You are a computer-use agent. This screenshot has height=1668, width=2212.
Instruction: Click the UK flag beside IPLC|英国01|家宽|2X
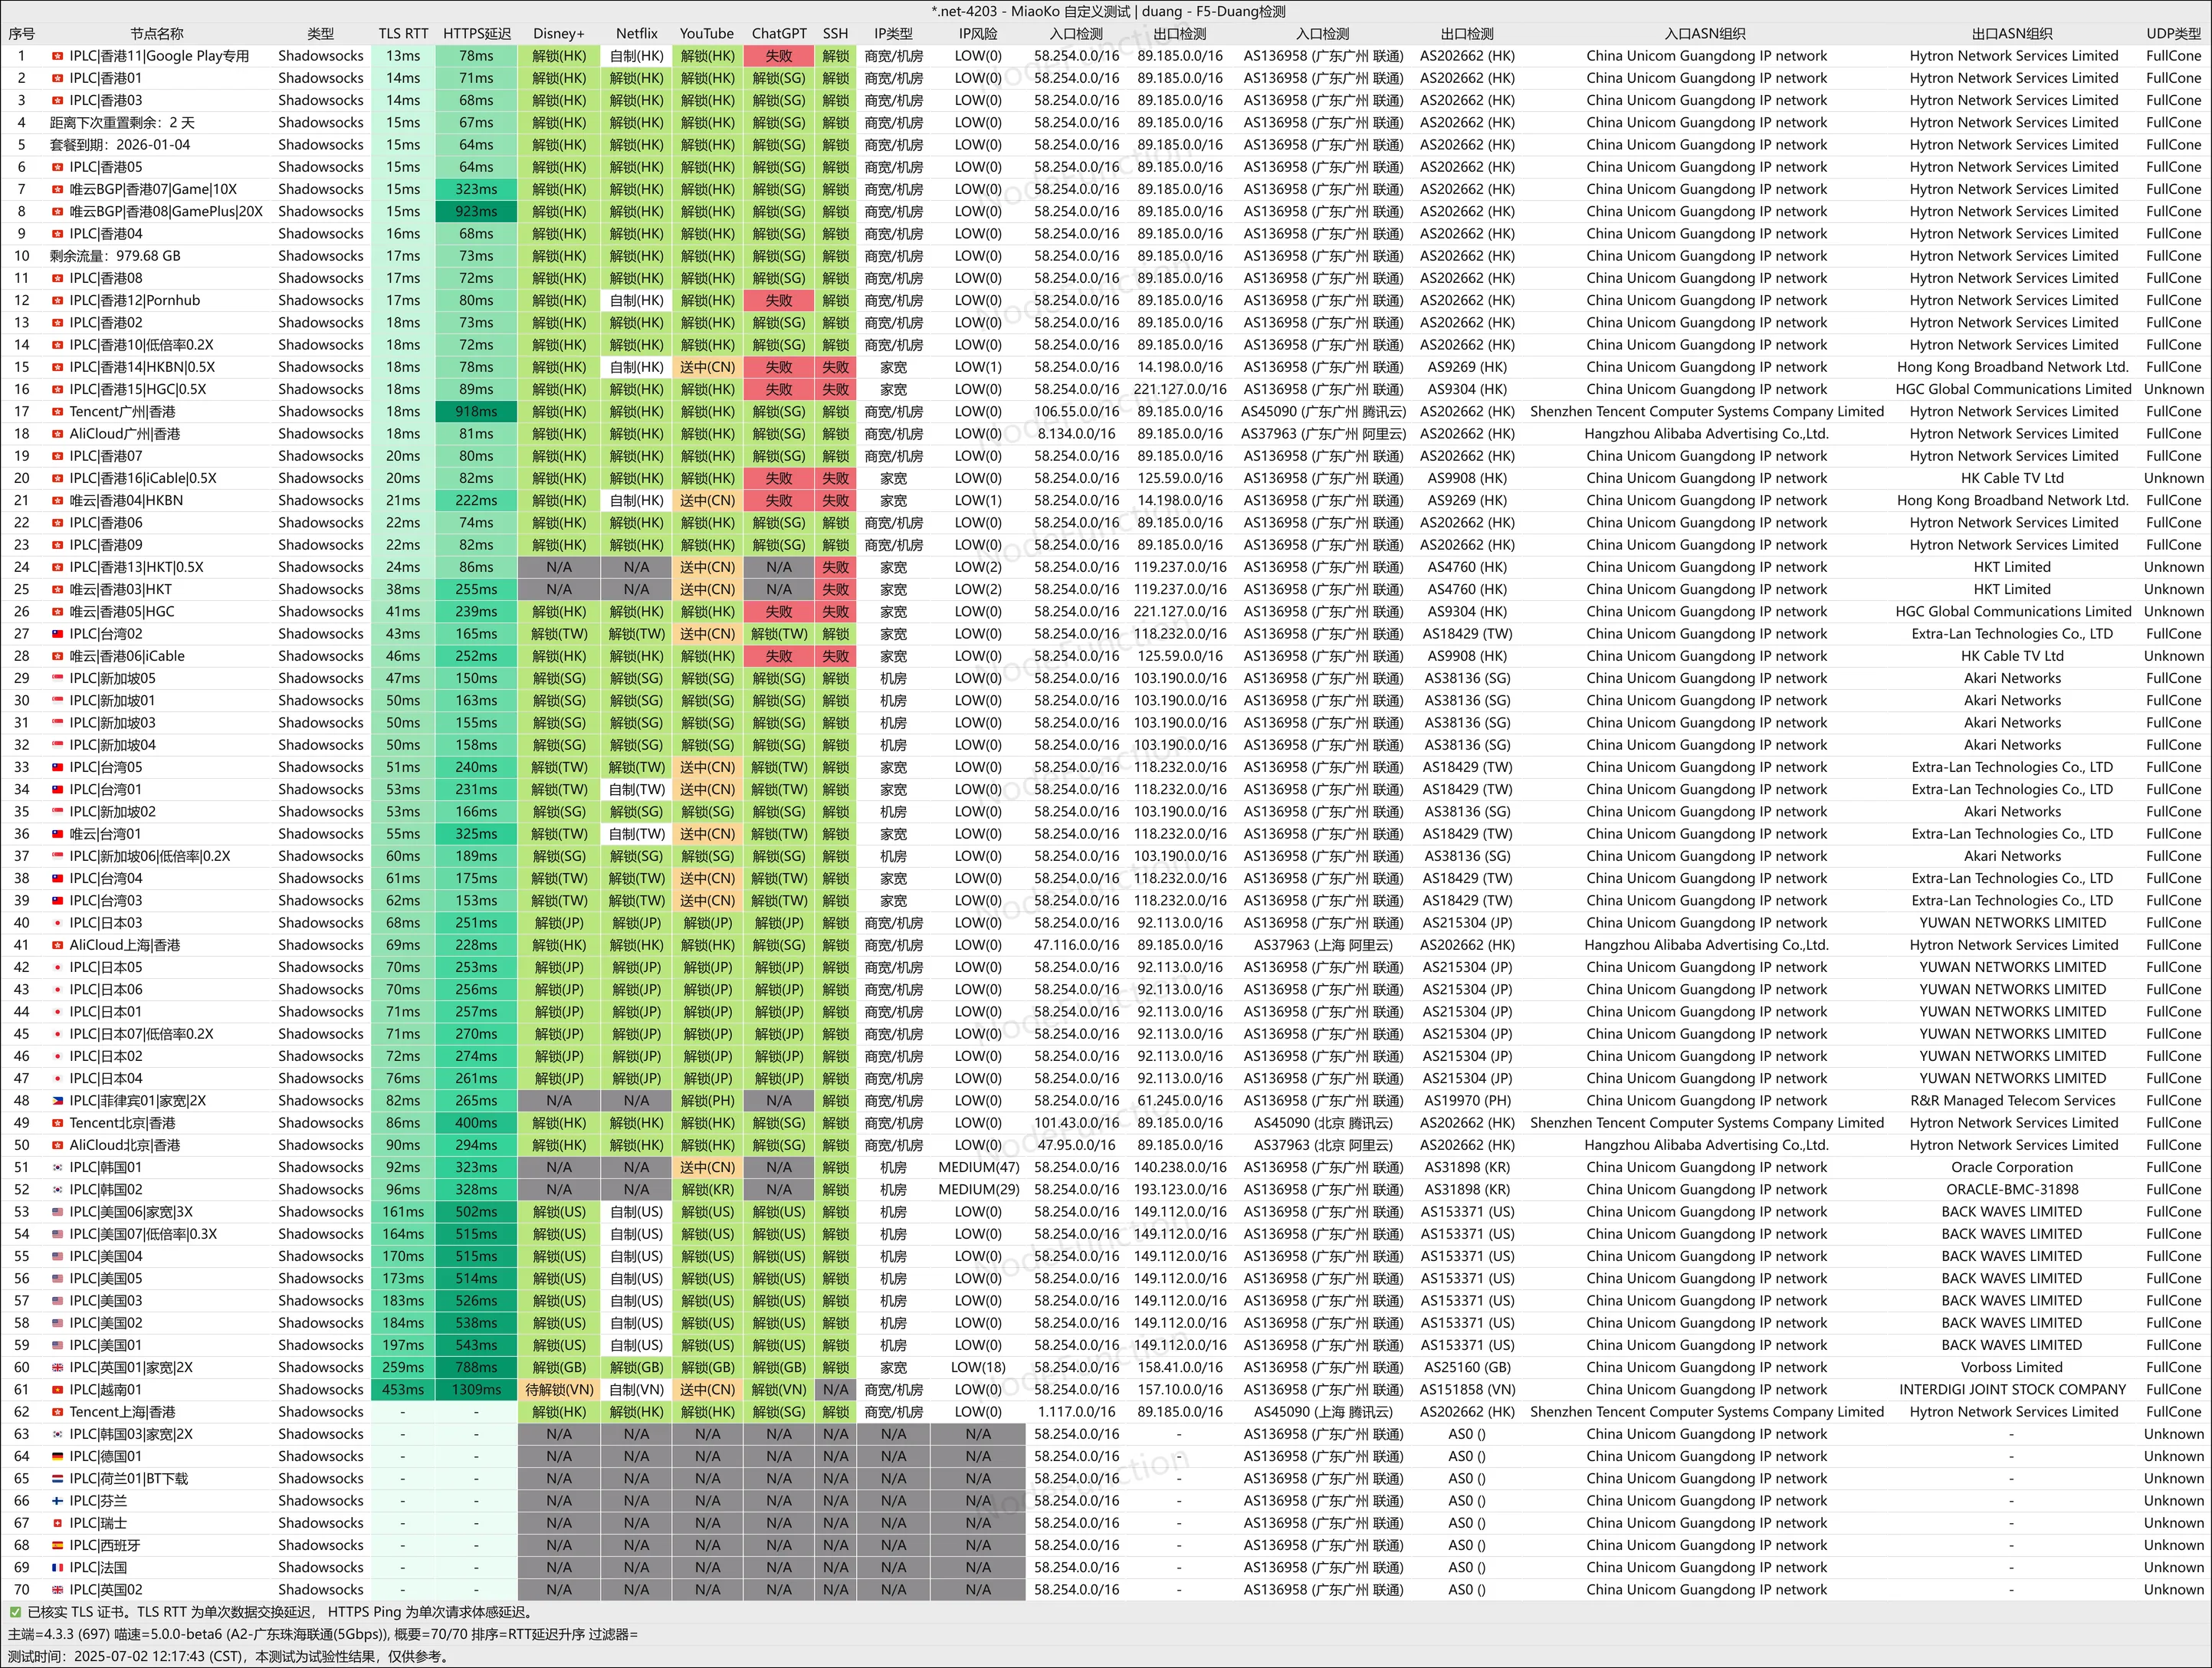pyautogui.click(x=57, y=1367)
